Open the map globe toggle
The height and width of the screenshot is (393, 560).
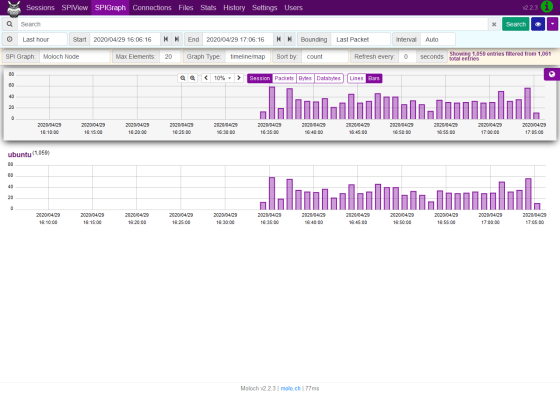click(552, 74)
